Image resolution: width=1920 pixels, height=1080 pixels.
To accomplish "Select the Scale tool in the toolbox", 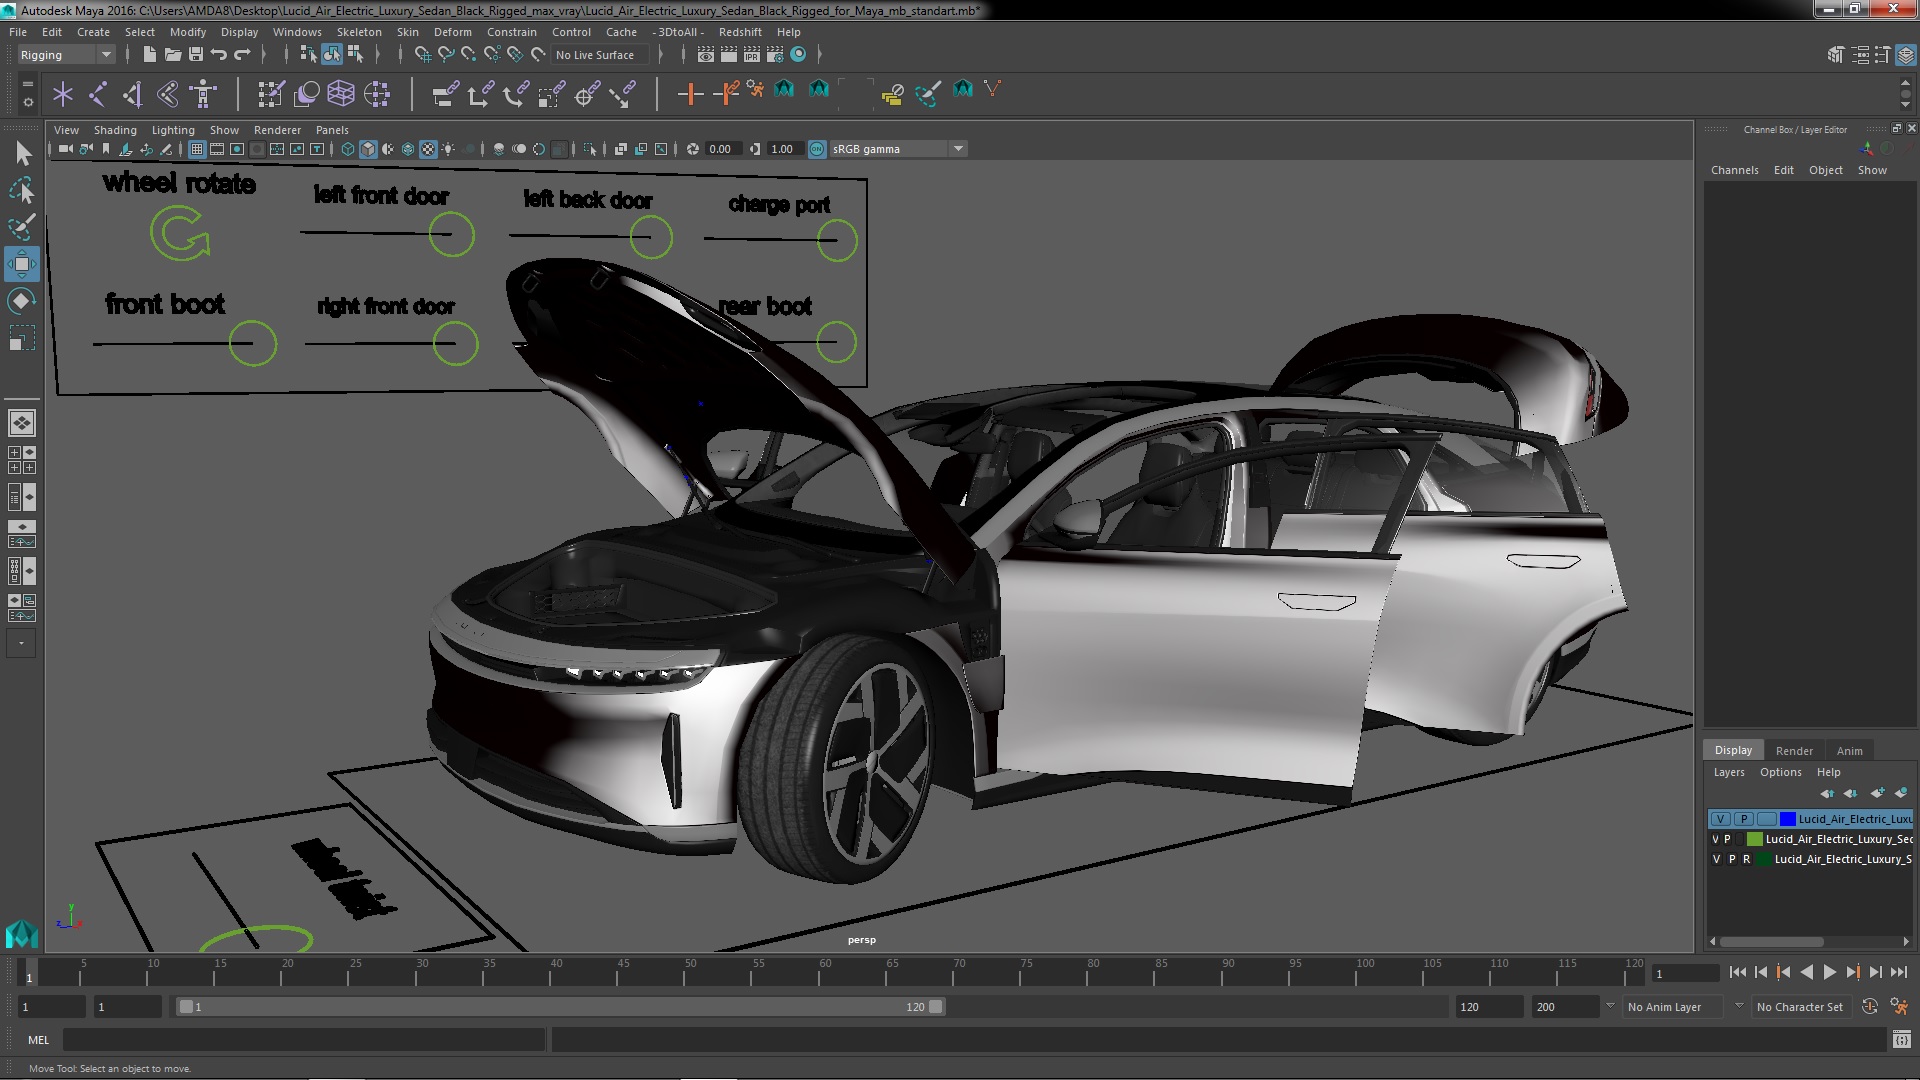I will [21, 338].
